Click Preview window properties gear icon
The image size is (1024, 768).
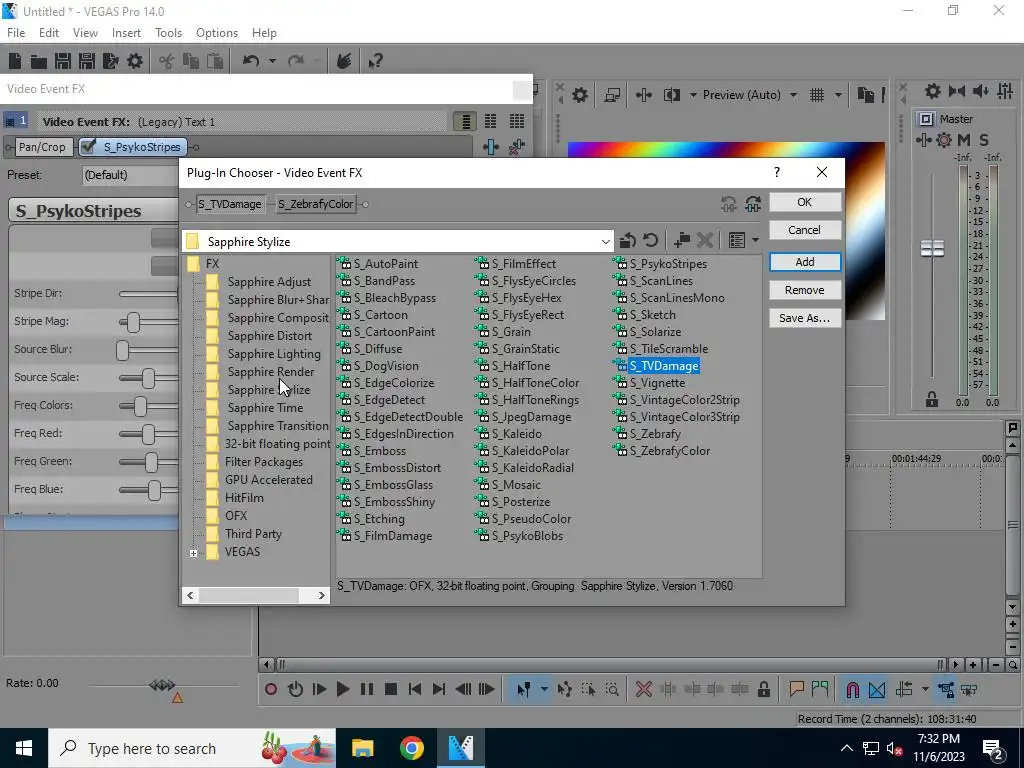tap(579, 95)
